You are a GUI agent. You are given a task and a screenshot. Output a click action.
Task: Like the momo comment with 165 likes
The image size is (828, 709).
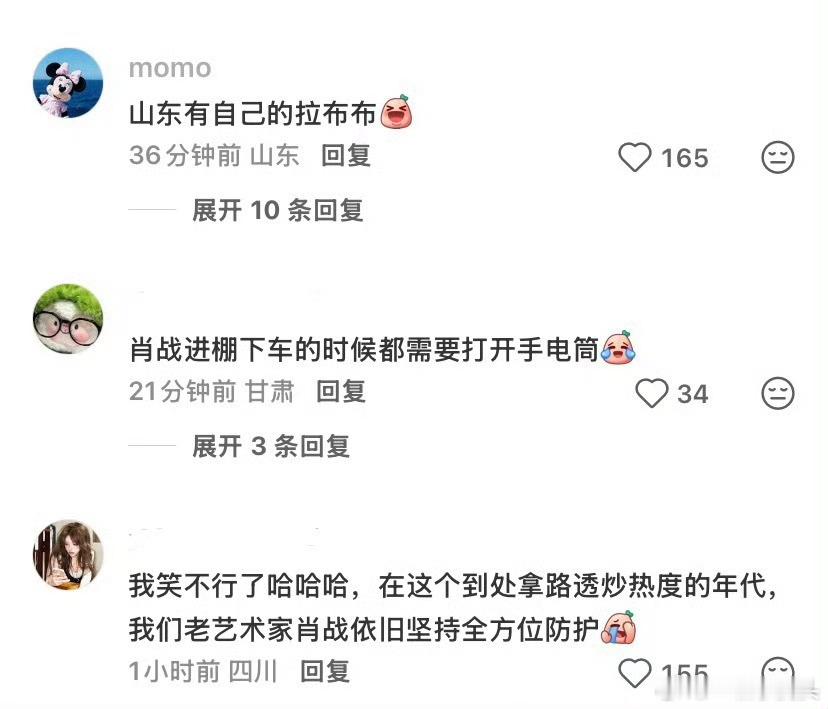coord(634,157)
